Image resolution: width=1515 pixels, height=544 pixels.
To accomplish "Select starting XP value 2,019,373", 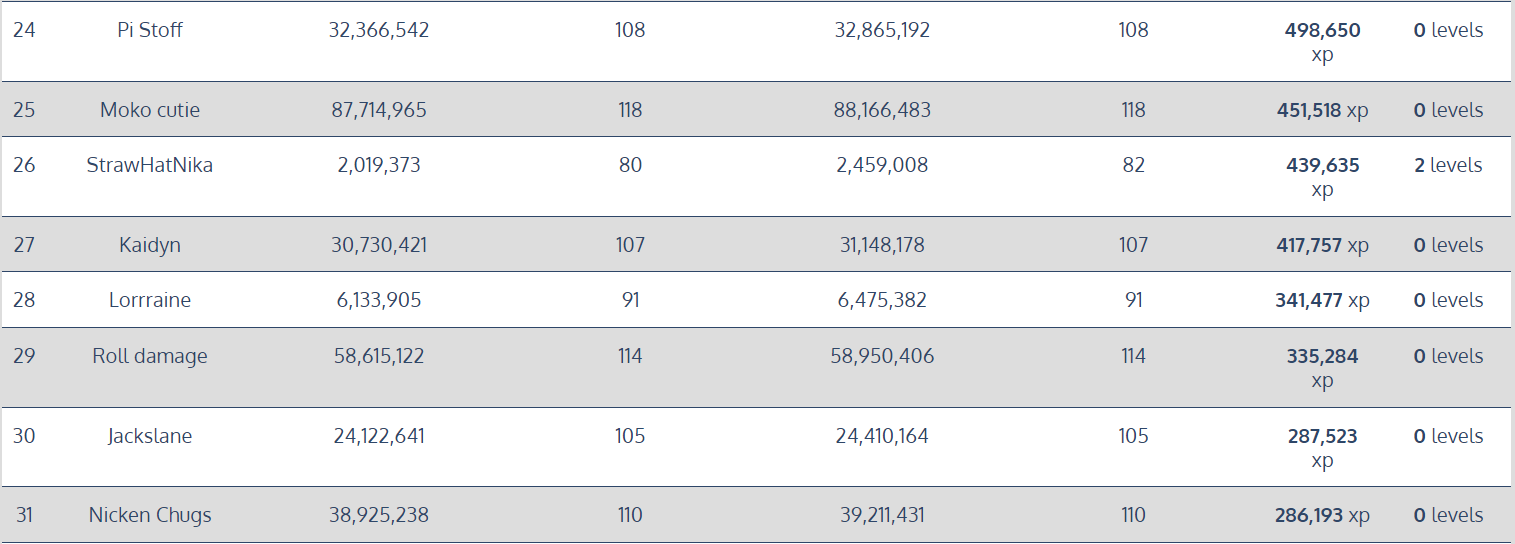I will pos(379,165).
